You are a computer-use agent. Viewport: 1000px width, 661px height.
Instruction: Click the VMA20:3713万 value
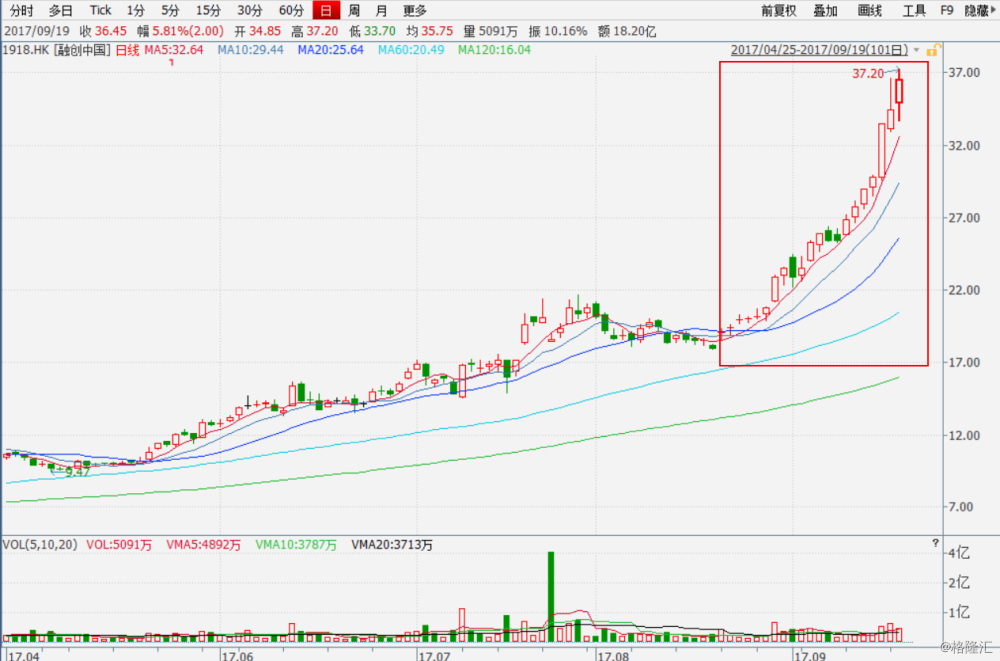[392, 545]
